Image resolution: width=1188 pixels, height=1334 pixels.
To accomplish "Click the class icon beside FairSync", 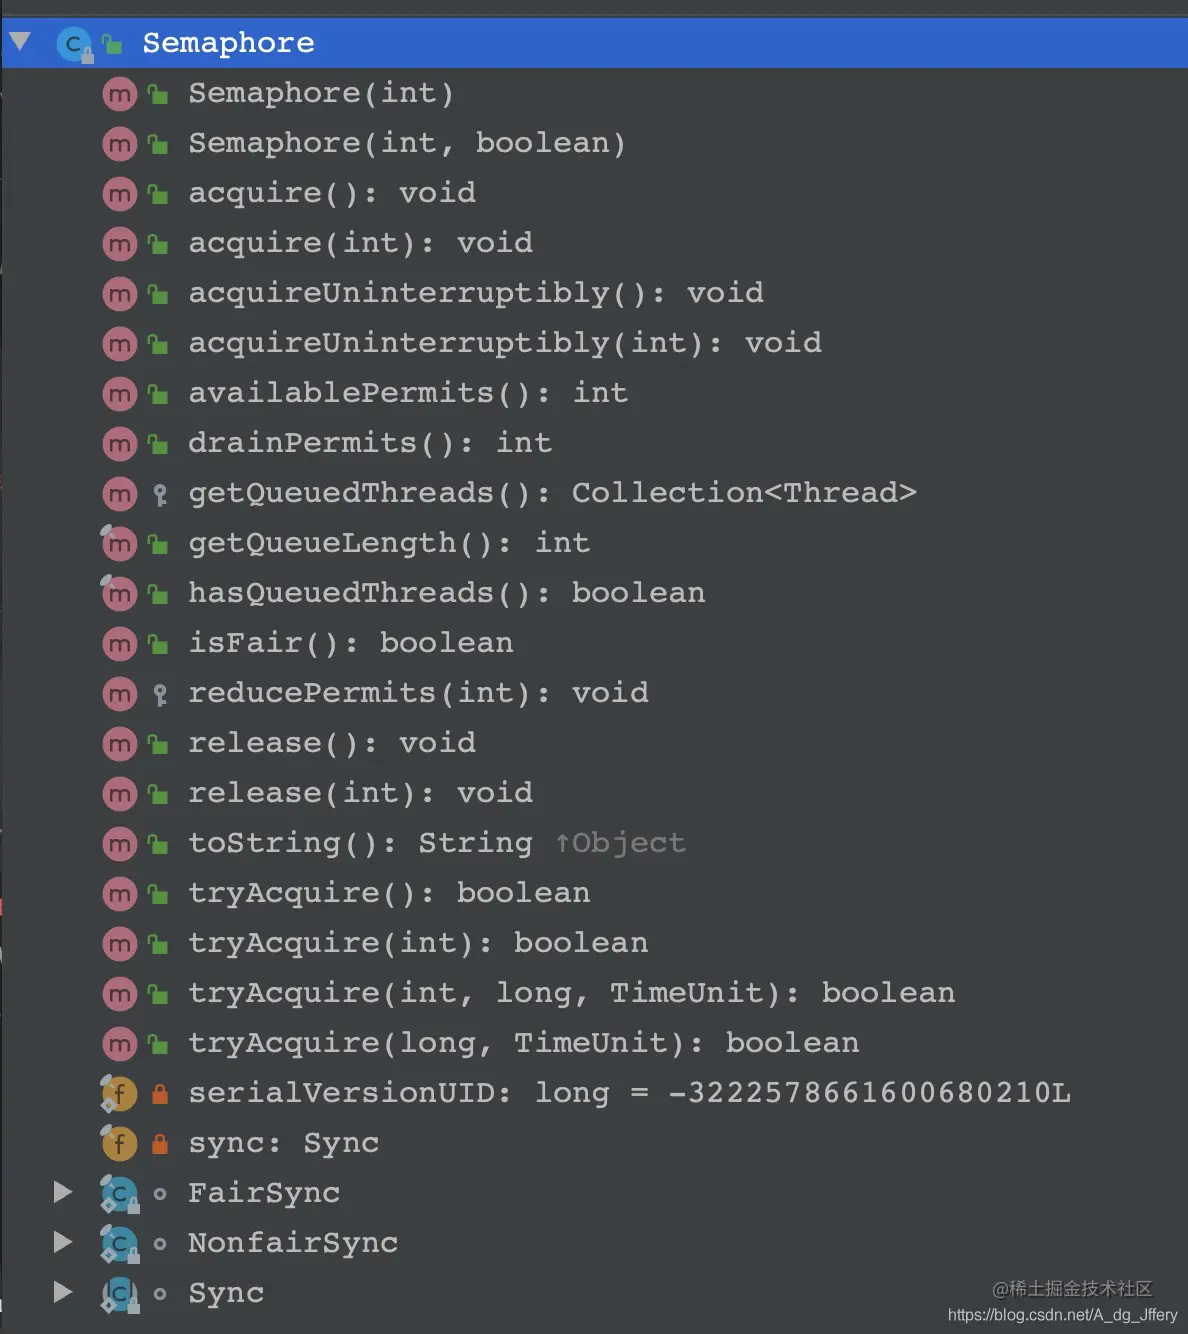I will [119, 1193].
